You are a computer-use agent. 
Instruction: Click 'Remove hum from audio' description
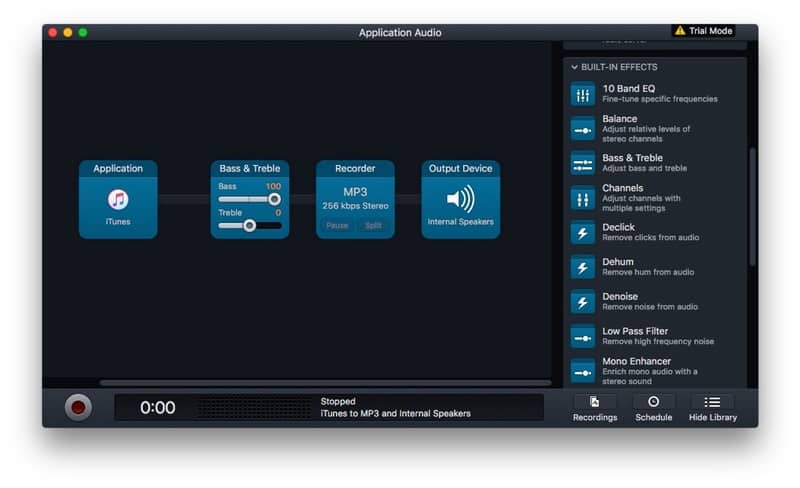[x=648, y=273]
